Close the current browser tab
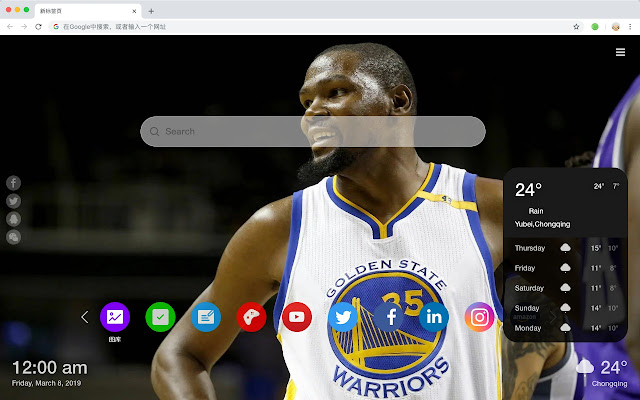This screenshot has height=400, width=640. point(134,11)
